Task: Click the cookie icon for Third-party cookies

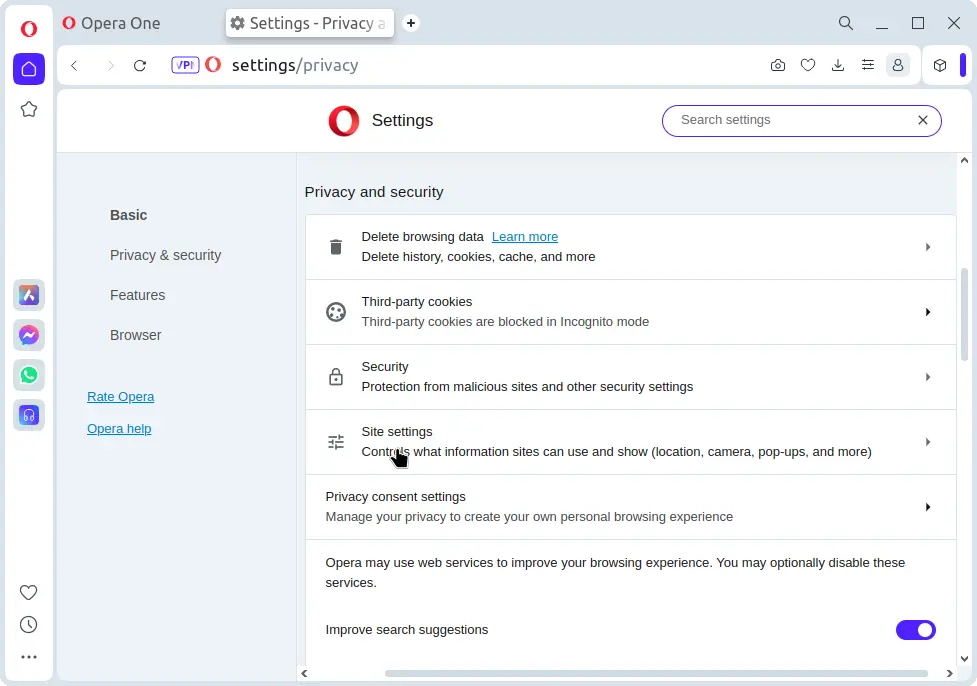Action: (336, 312)
